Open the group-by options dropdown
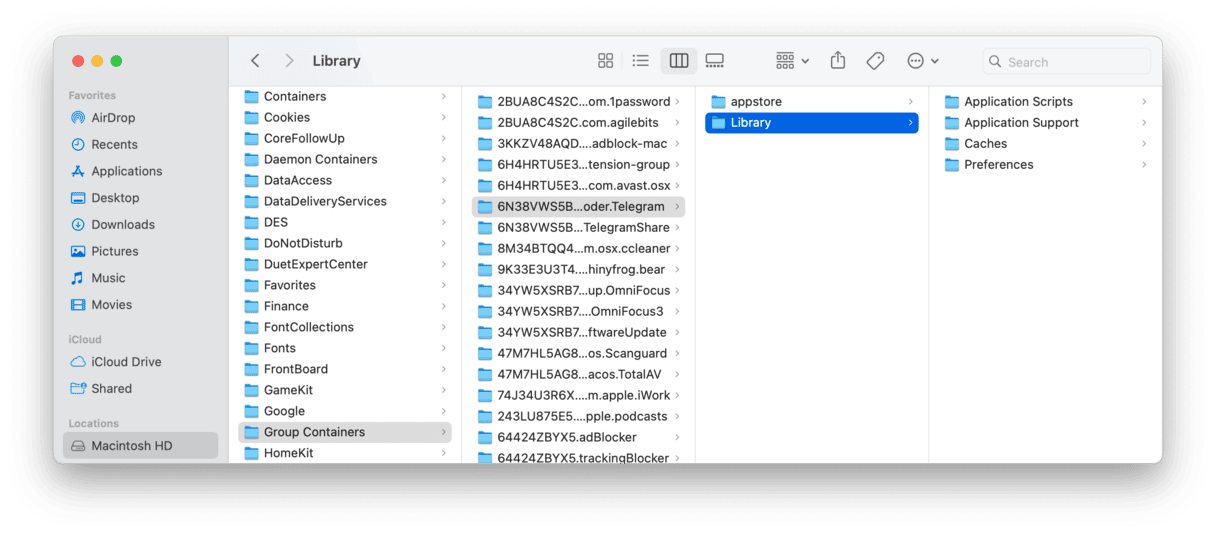This screenshot has width=1216, height=534. click(x=792, y=61)
